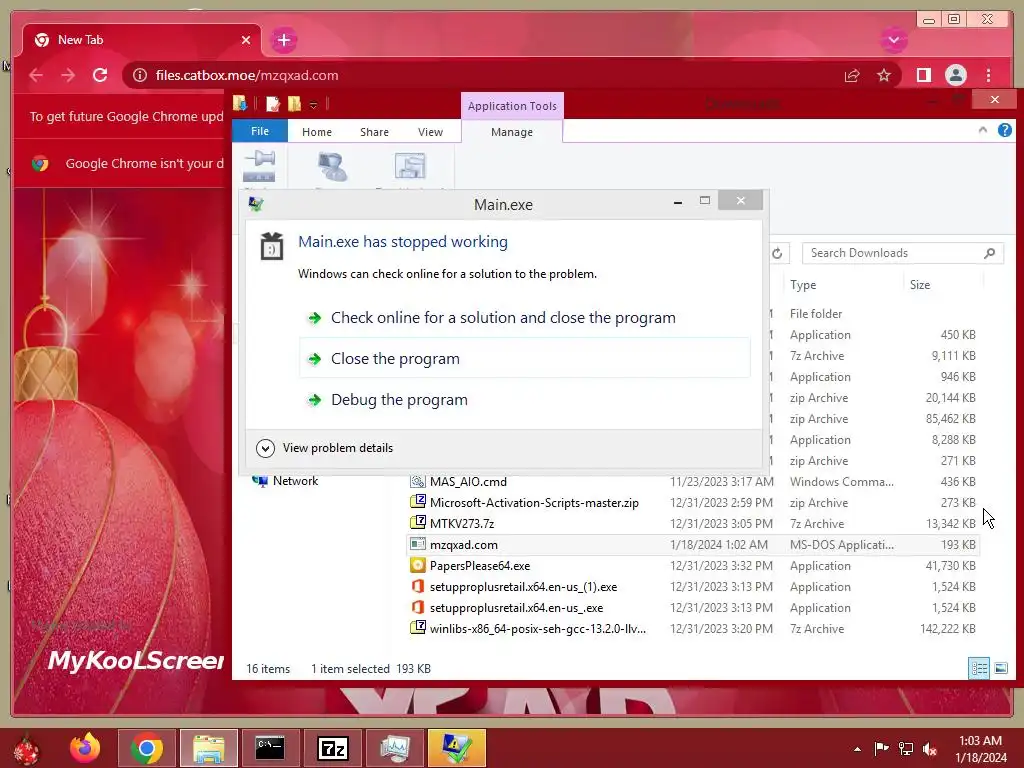Open a new Chrome tab with plus
Image resolution: width=1024 pixels, height=768 pixels.
click(283, 40)
